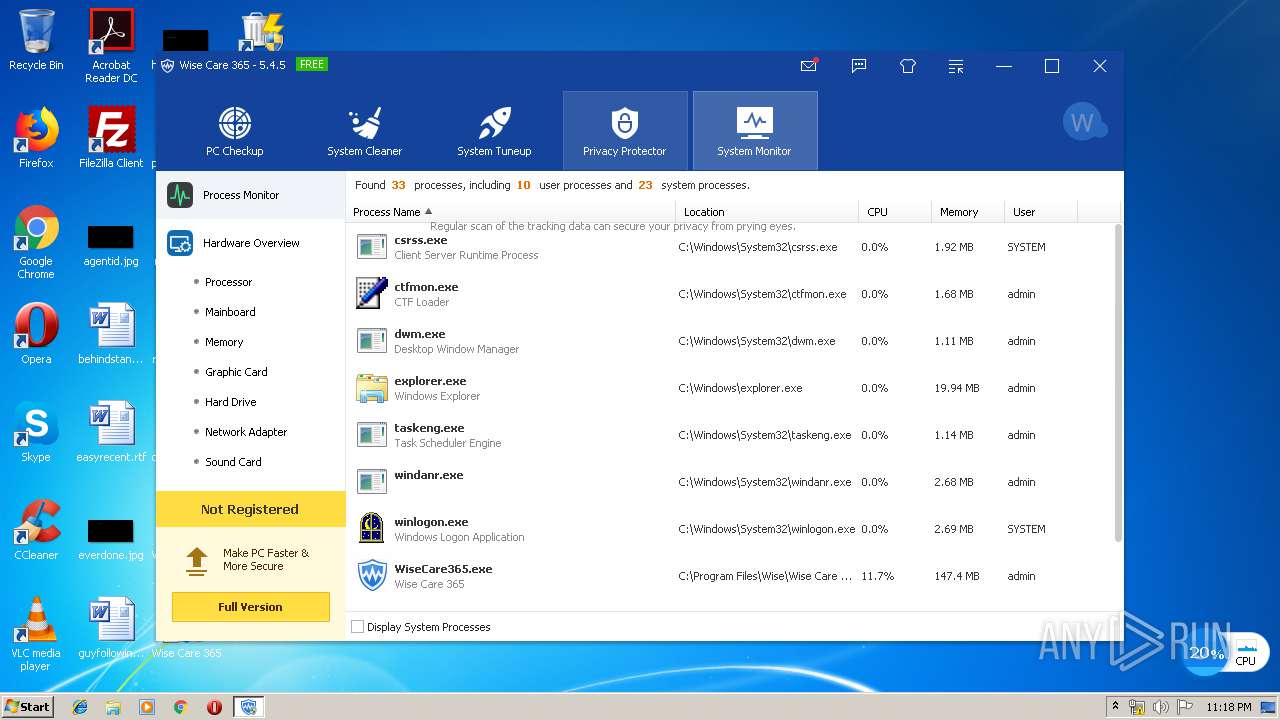Sort by Memory column header

coord(968,212)
